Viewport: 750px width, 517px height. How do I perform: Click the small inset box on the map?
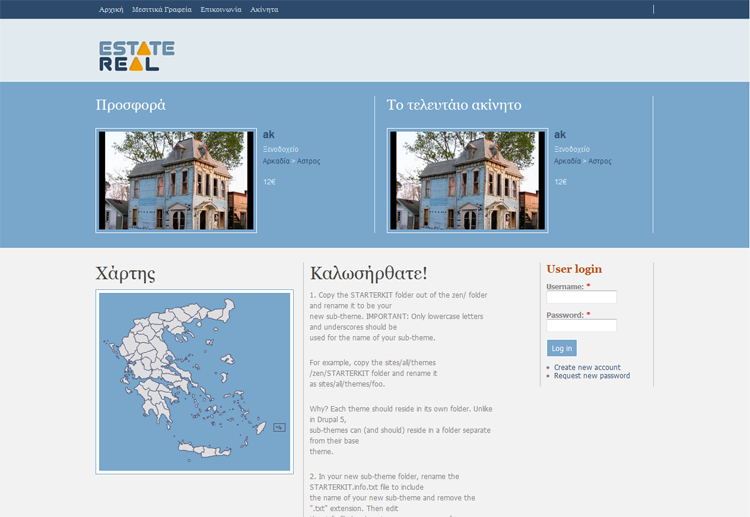click(279, 427)
